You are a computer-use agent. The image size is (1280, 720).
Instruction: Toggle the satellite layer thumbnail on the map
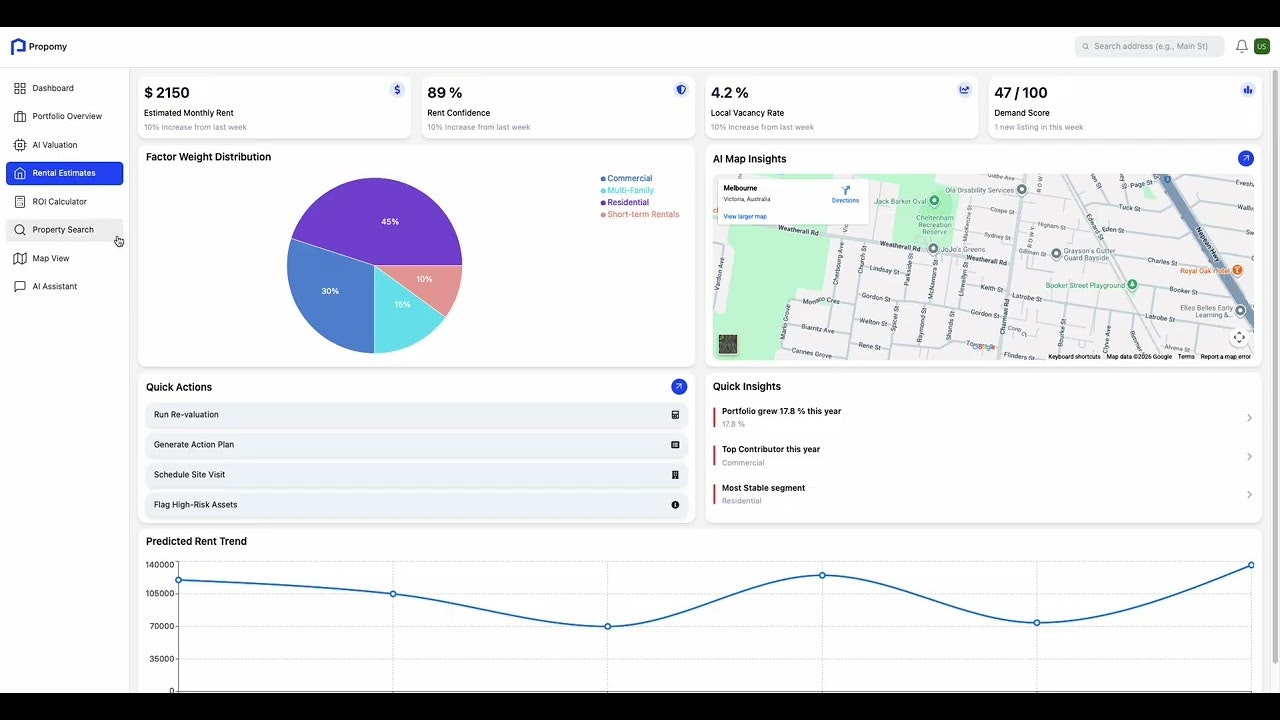tap(728, 344)
